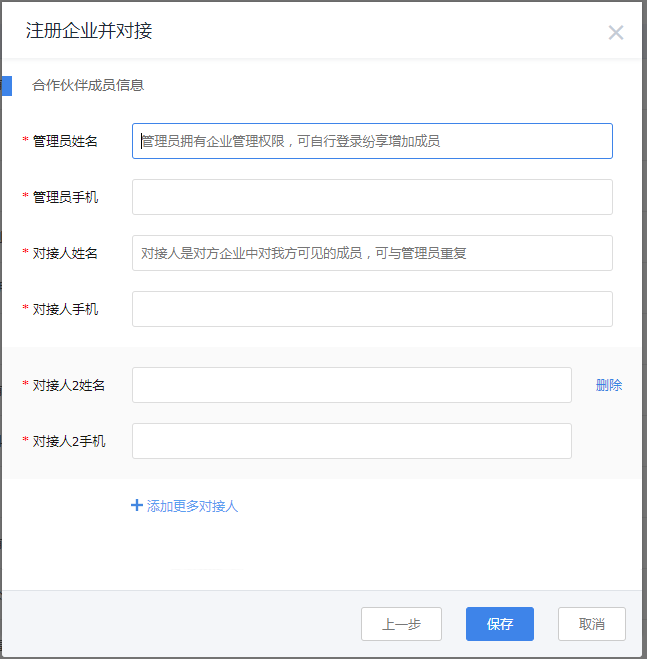
Task: Click the plus icon to add contact
Action: point(137,505)
